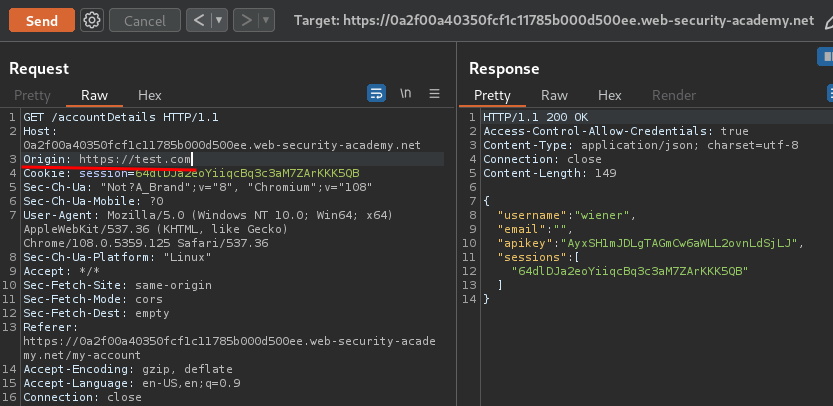Viewport: 833px width, 406px height.
Task: Click the Origin header line https://test.com
Action: point(108,159)
